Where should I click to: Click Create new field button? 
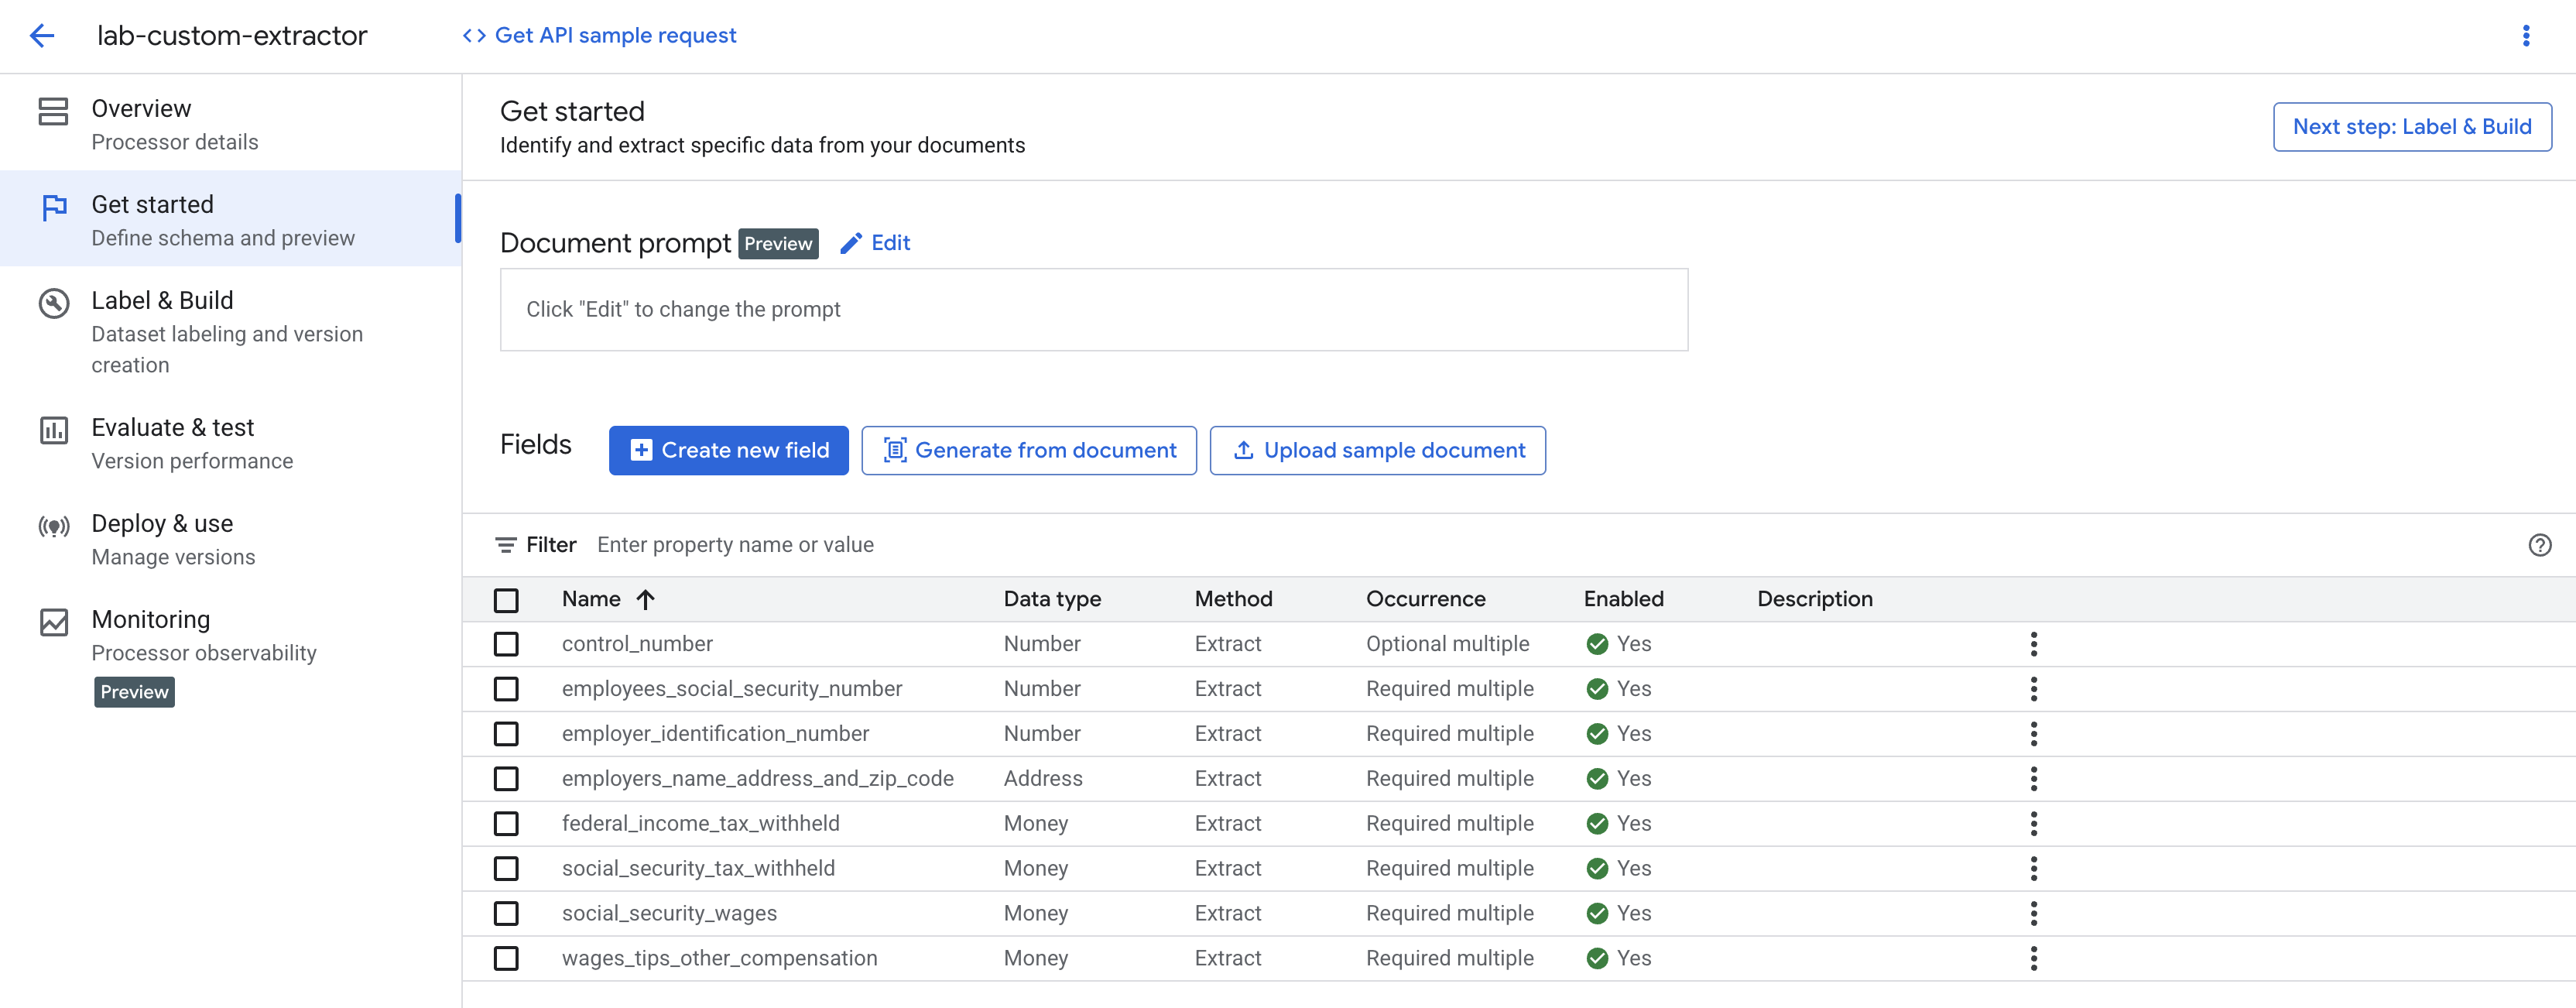point(728,451)
